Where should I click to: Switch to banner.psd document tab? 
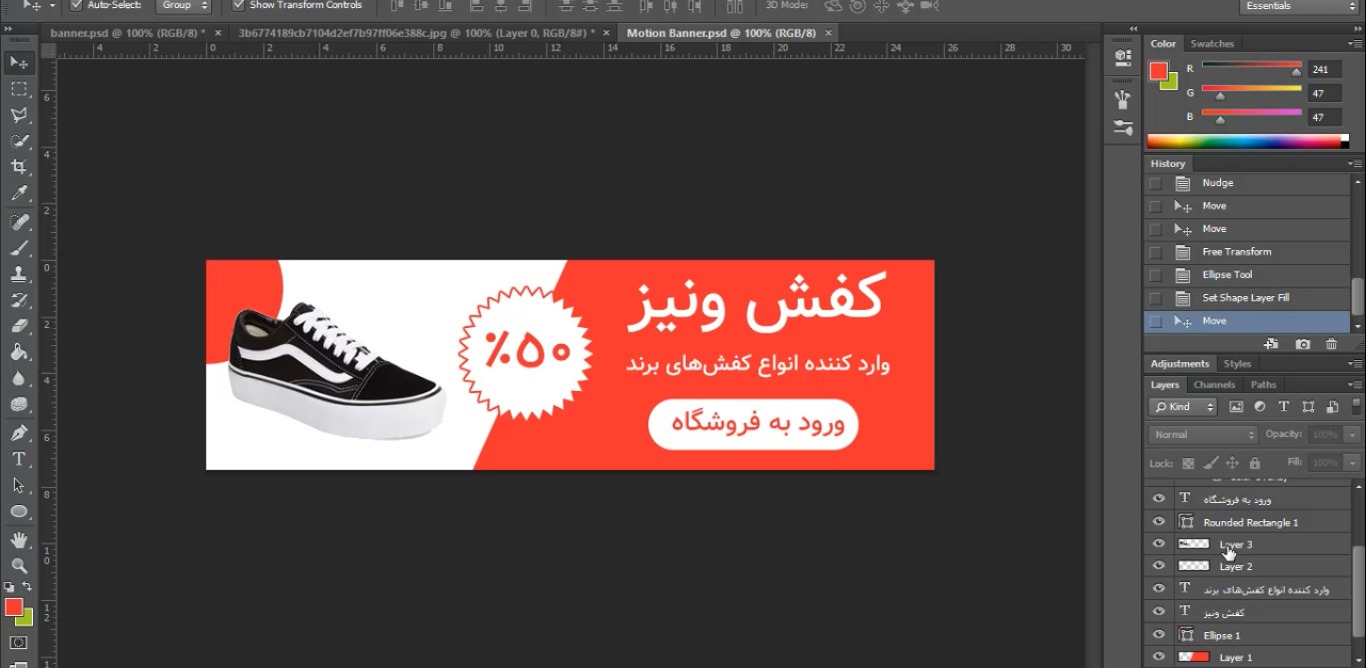128,33
